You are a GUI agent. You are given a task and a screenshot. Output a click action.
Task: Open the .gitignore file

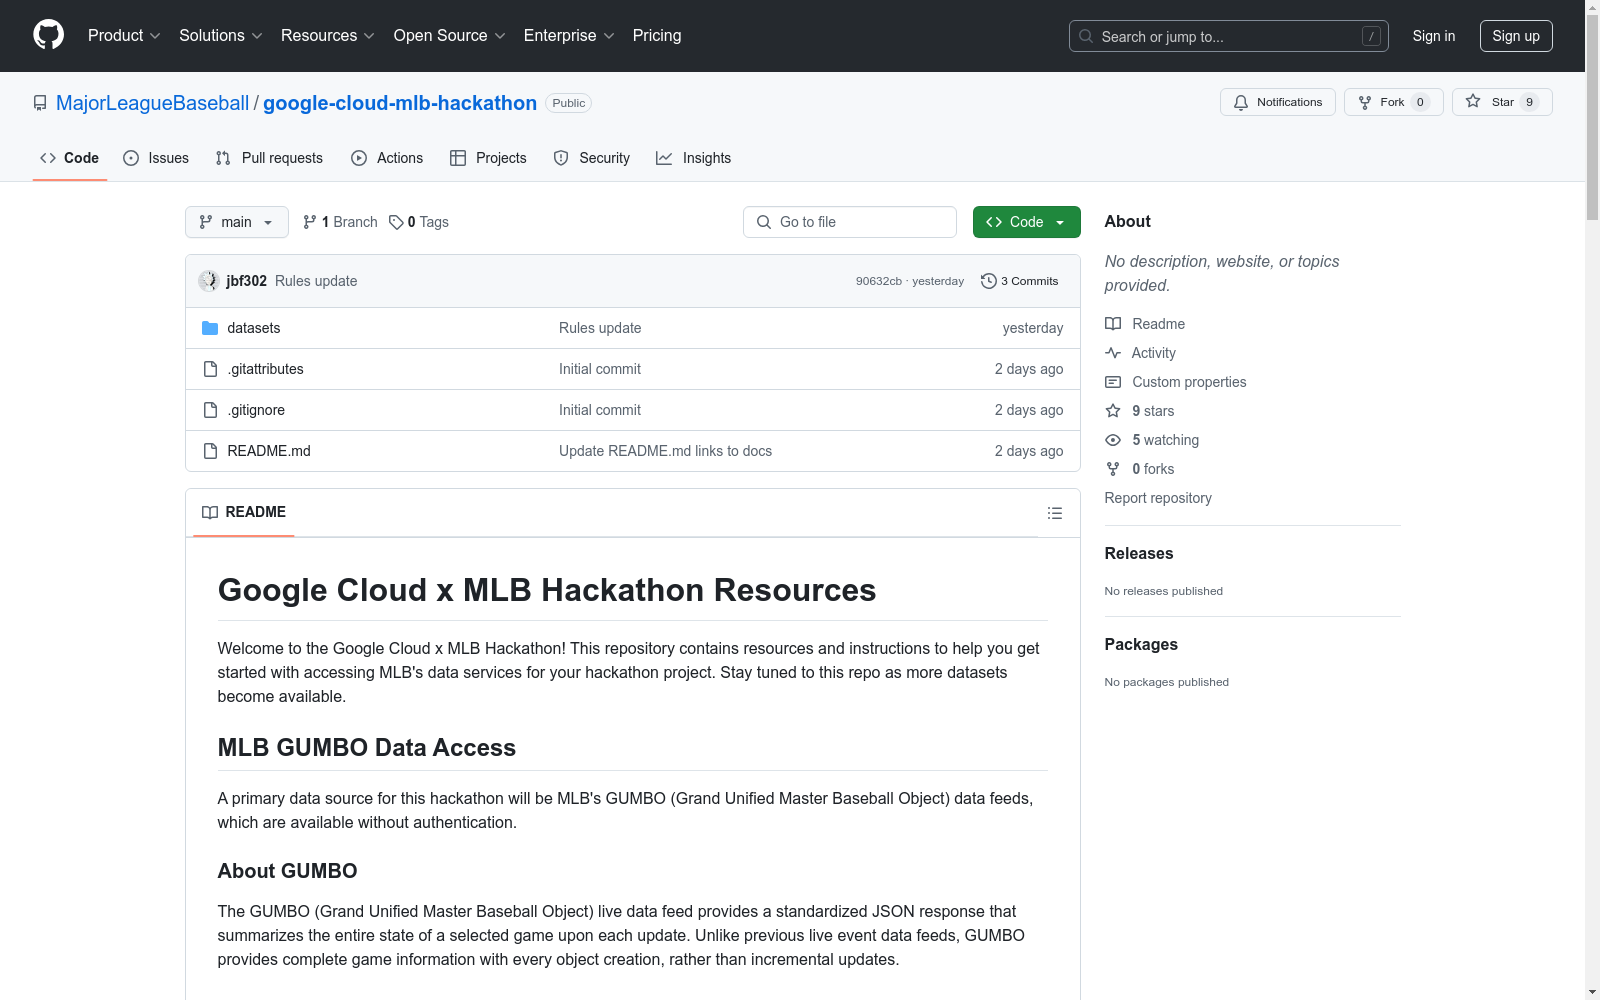click(x=256, y=410)
